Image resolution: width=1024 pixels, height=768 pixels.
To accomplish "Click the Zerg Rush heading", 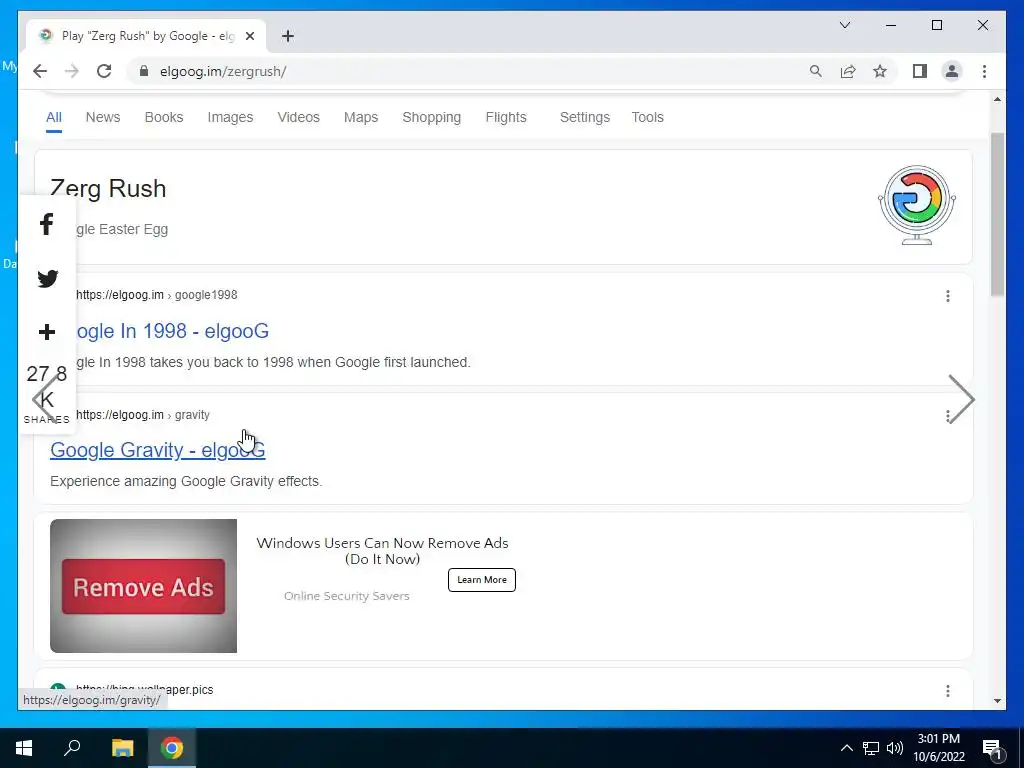I will (108, 189).
